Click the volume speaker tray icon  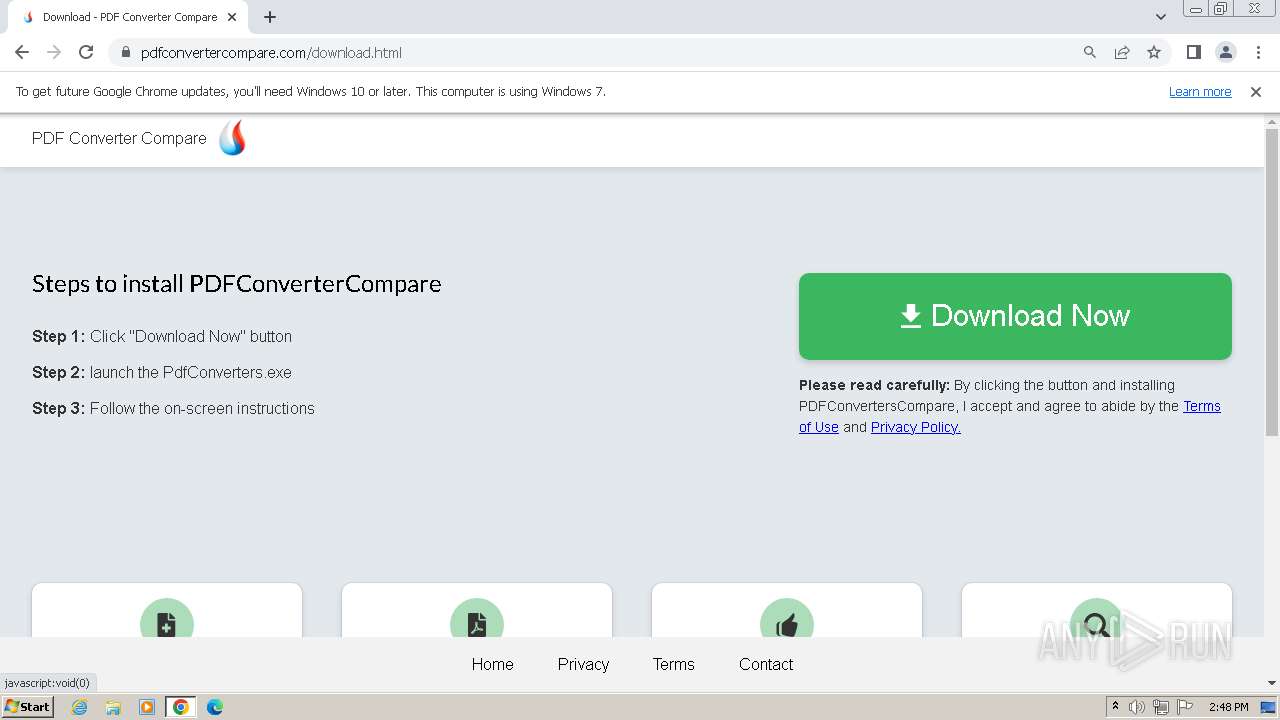[x=1137, y=707]
